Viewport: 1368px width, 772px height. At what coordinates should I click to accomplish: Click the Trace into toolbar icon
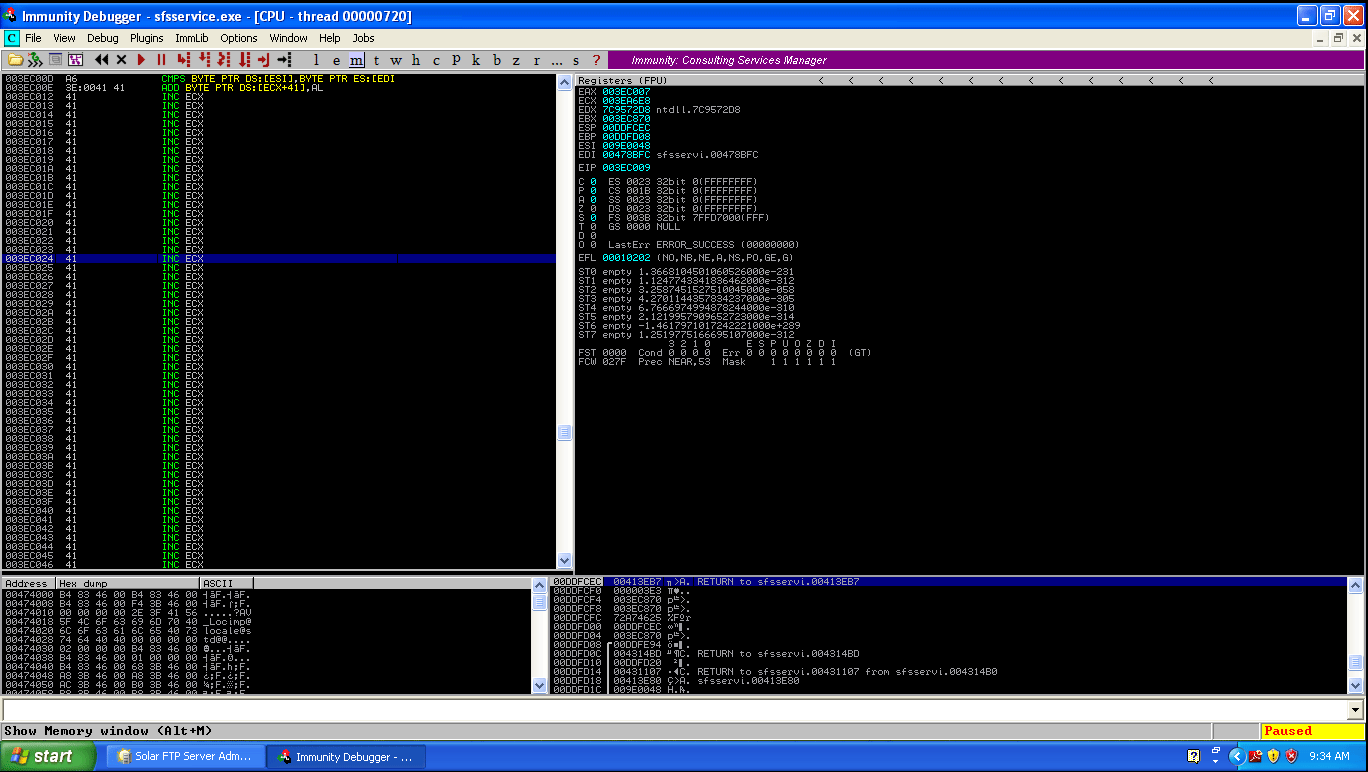226,60
